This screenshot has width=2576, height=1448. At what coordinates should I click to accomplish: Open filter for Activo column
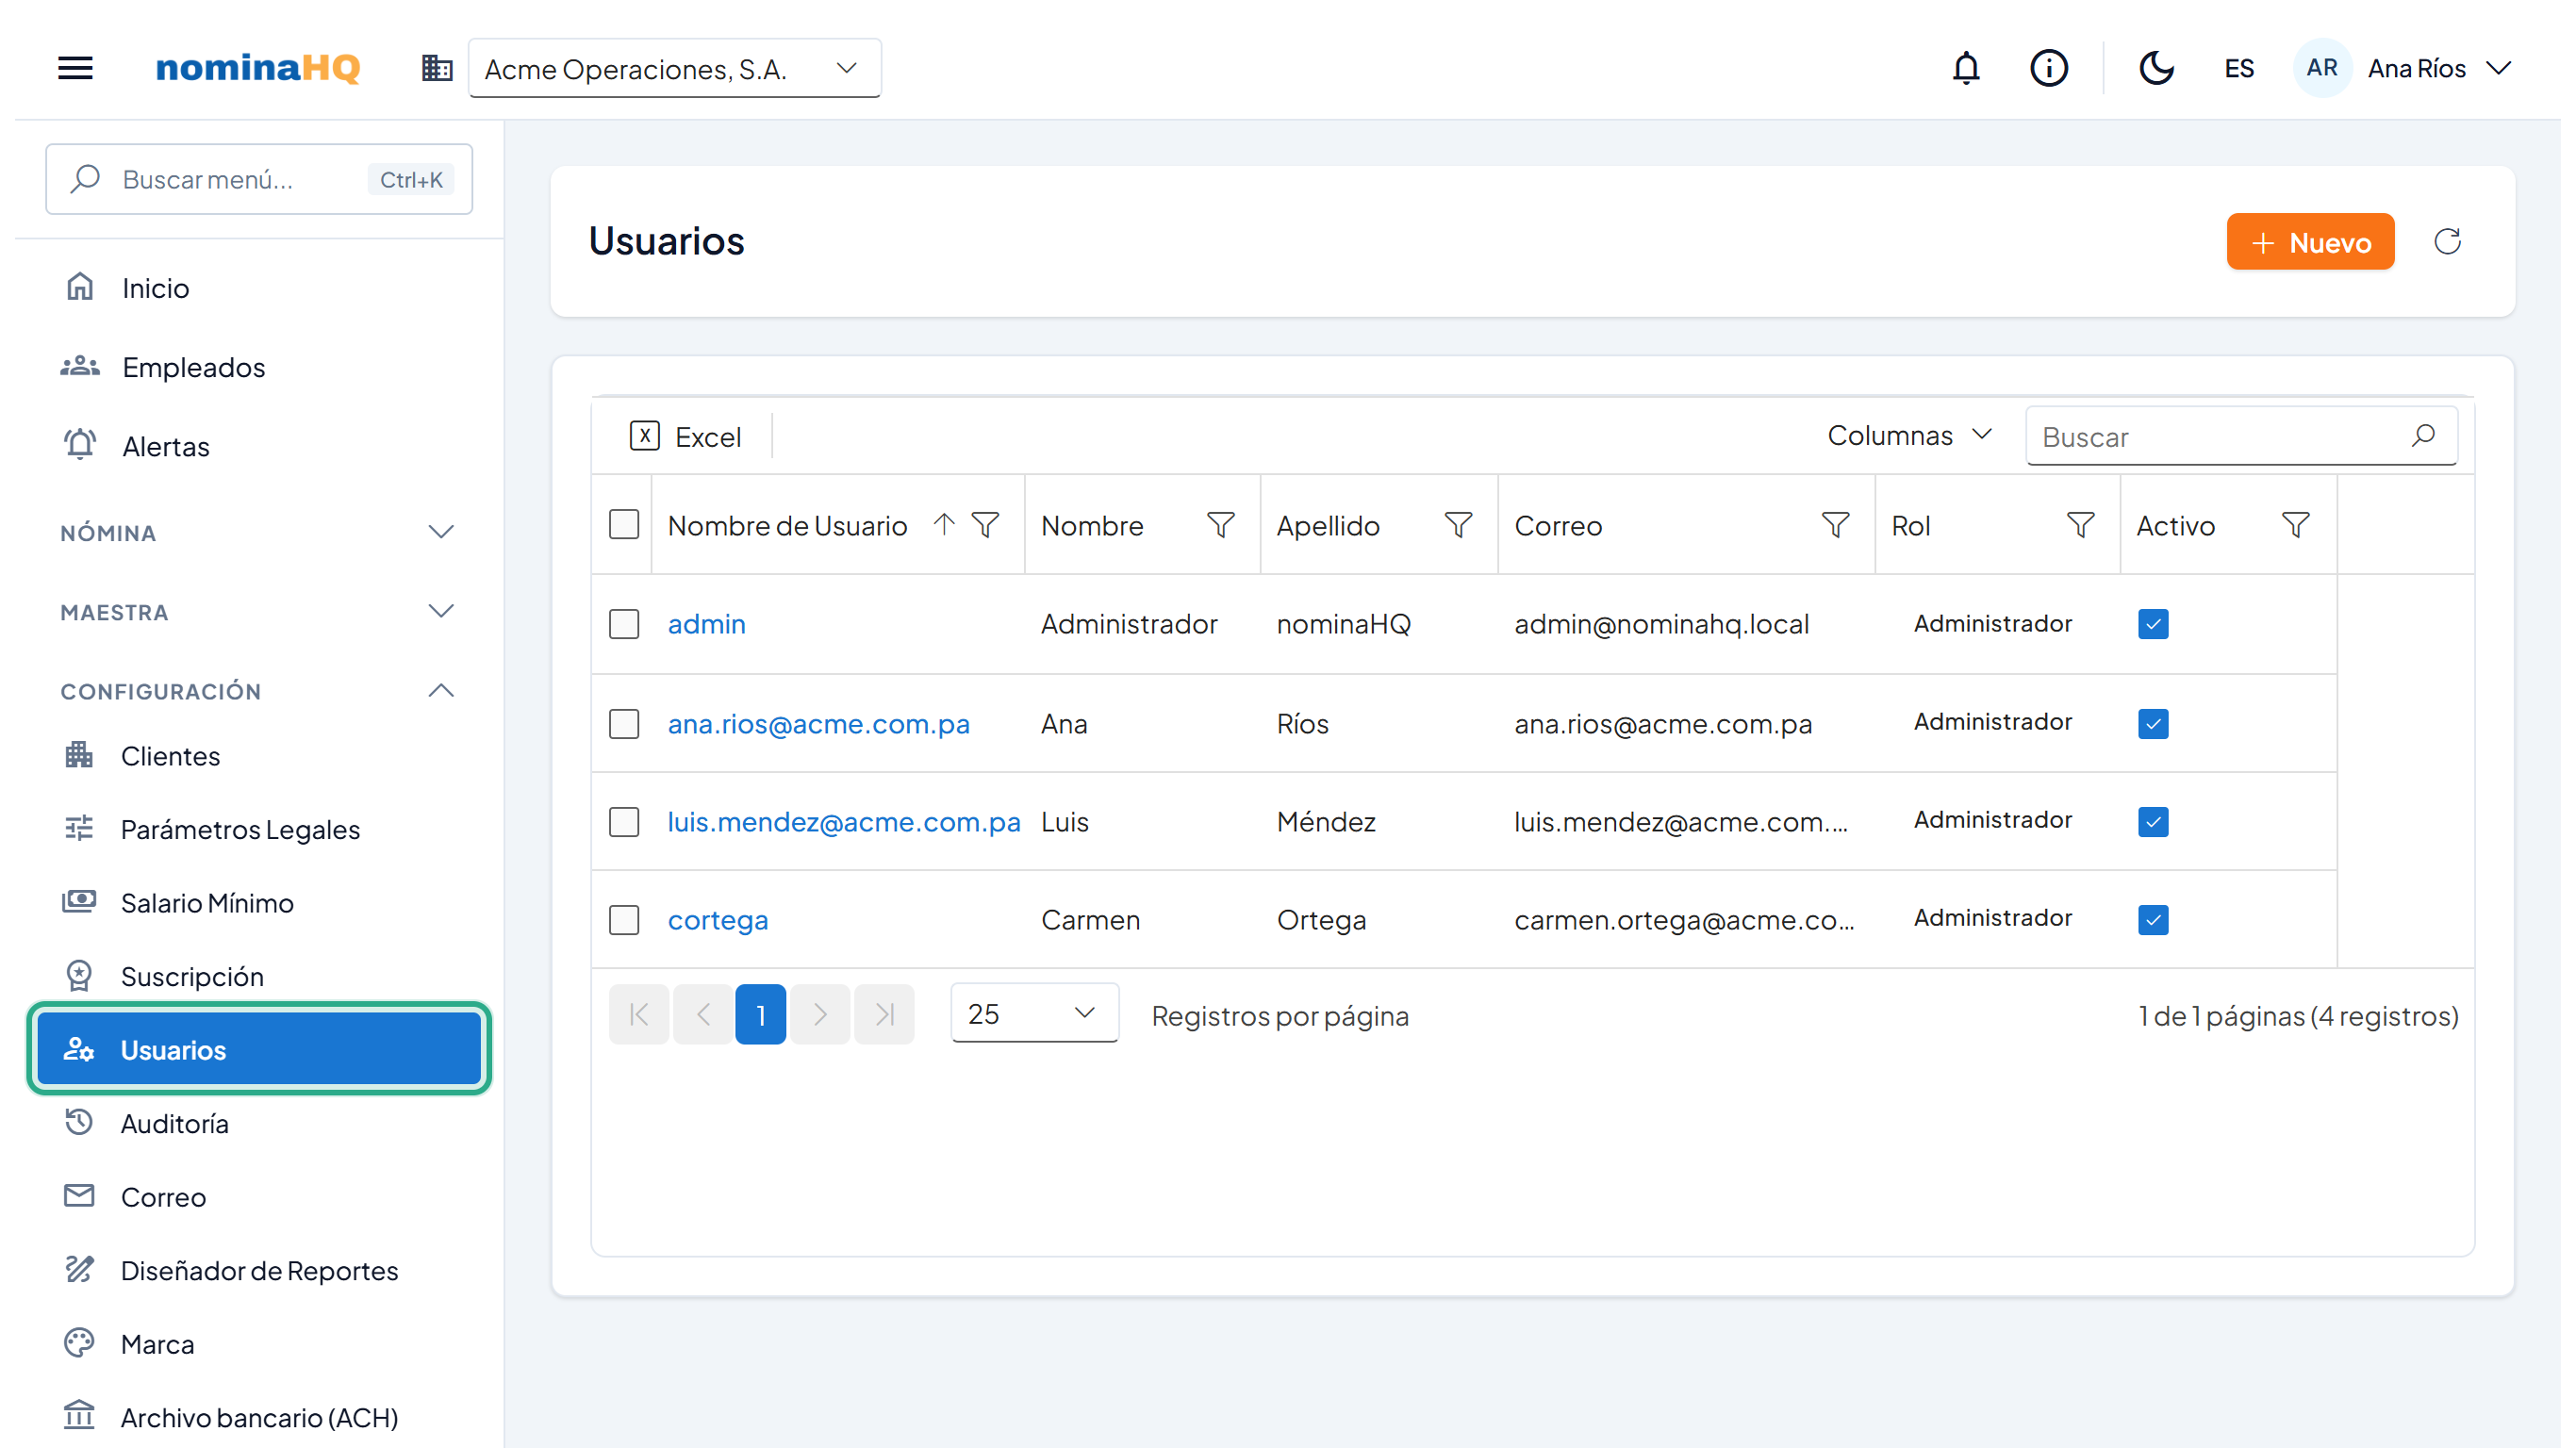click(2295, 525)
